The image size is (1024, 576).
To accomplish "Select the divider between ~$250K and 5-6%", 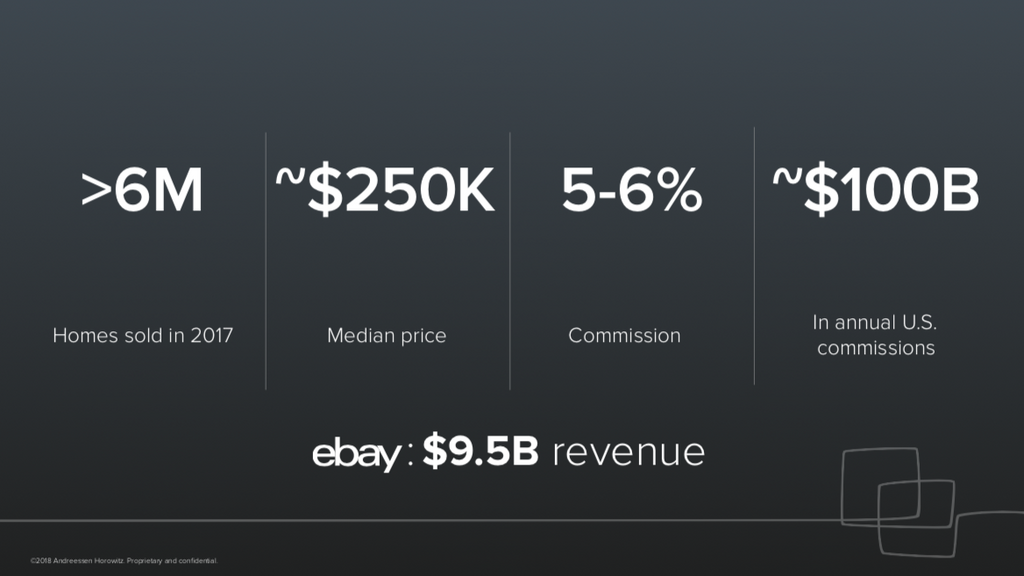I will 510,260.
